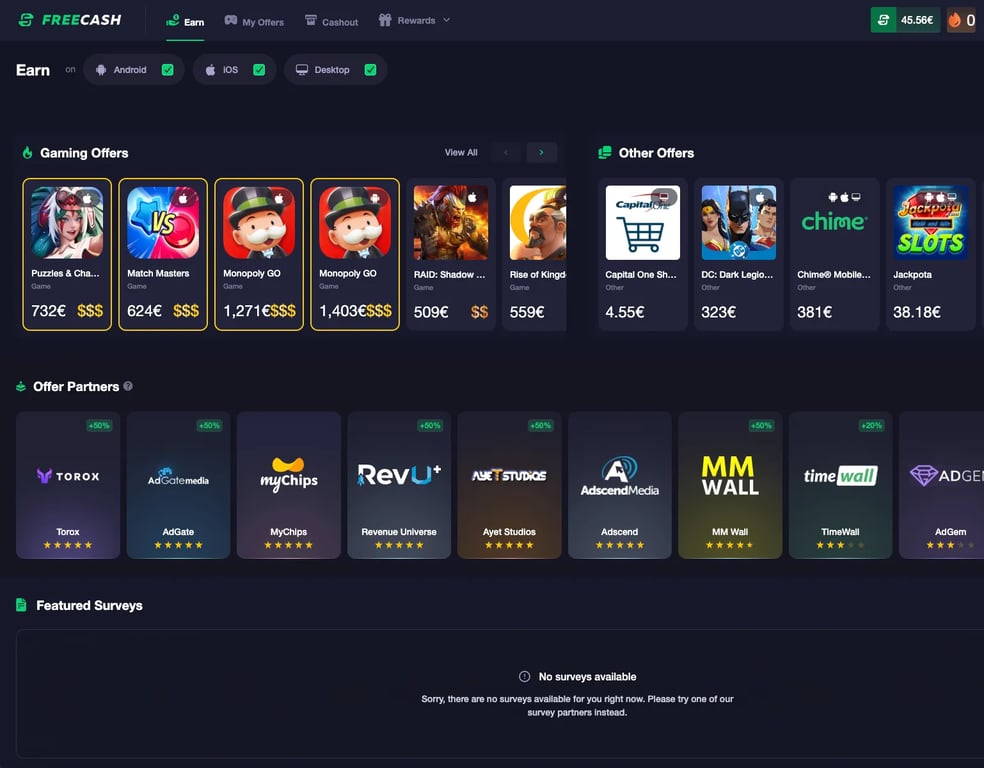Toggle the Android platform checkbox

pos(168,70)
